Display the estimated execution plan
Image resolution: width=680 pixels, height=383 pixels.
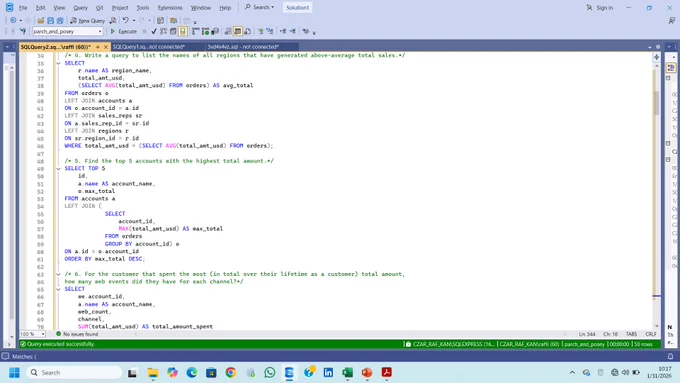(x=163, y=31)
